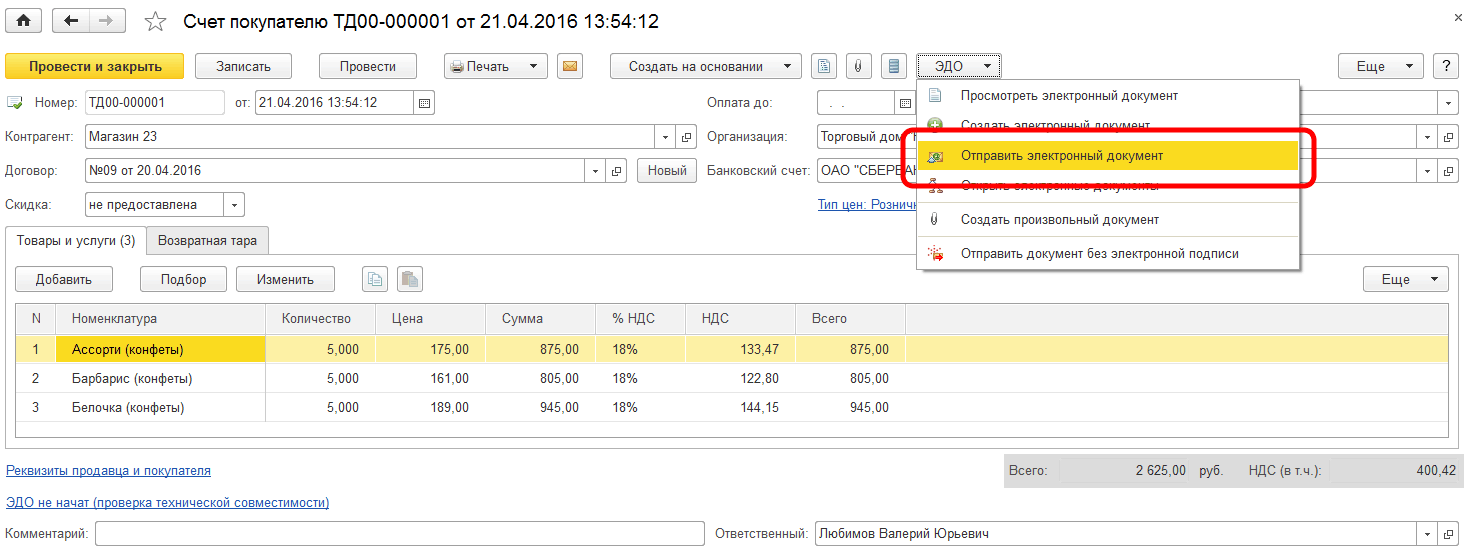This screenshot has width=1473, height=552.
Task: Click the sum cell 945,00 in Сумма column
Action: 540,408
